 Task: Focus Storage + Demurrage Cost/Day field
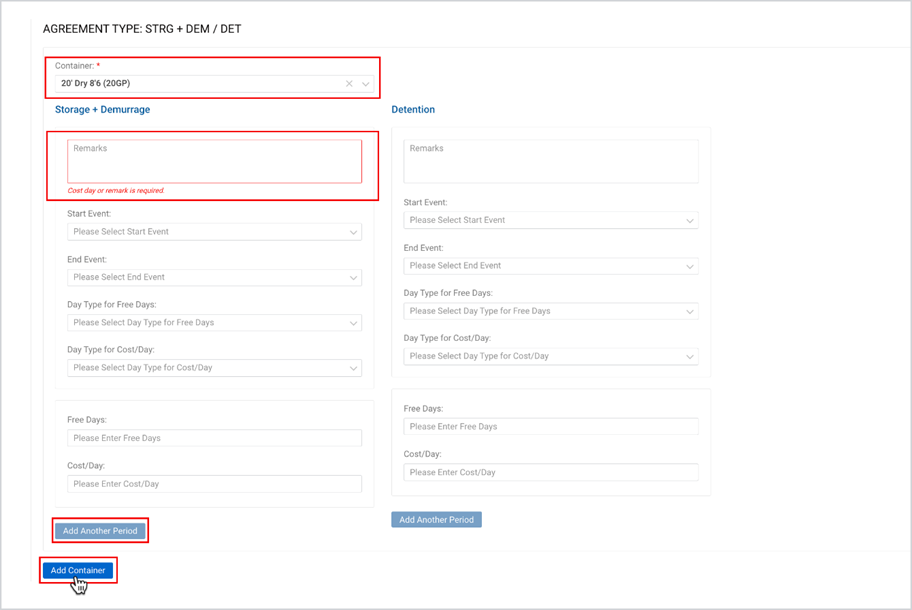214,484
